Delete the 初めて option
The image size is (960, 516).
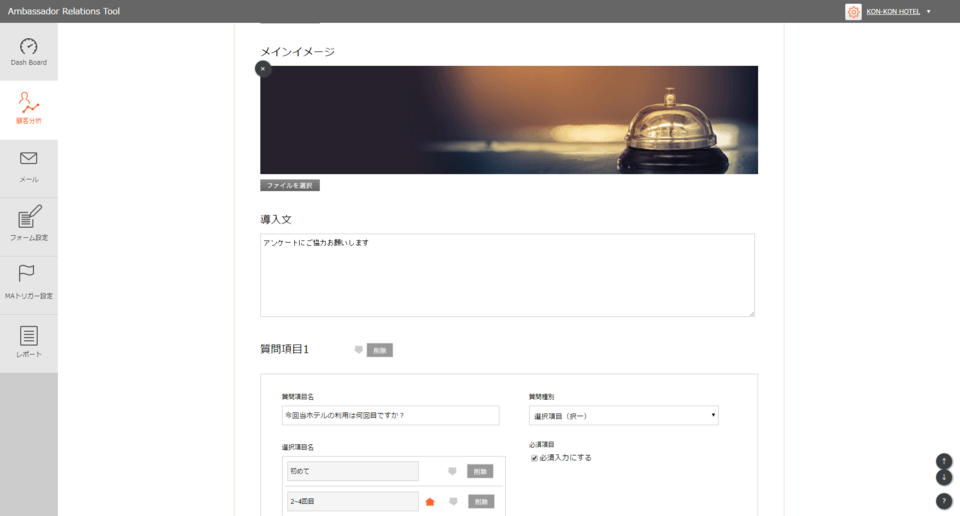[x=480, y=471]
